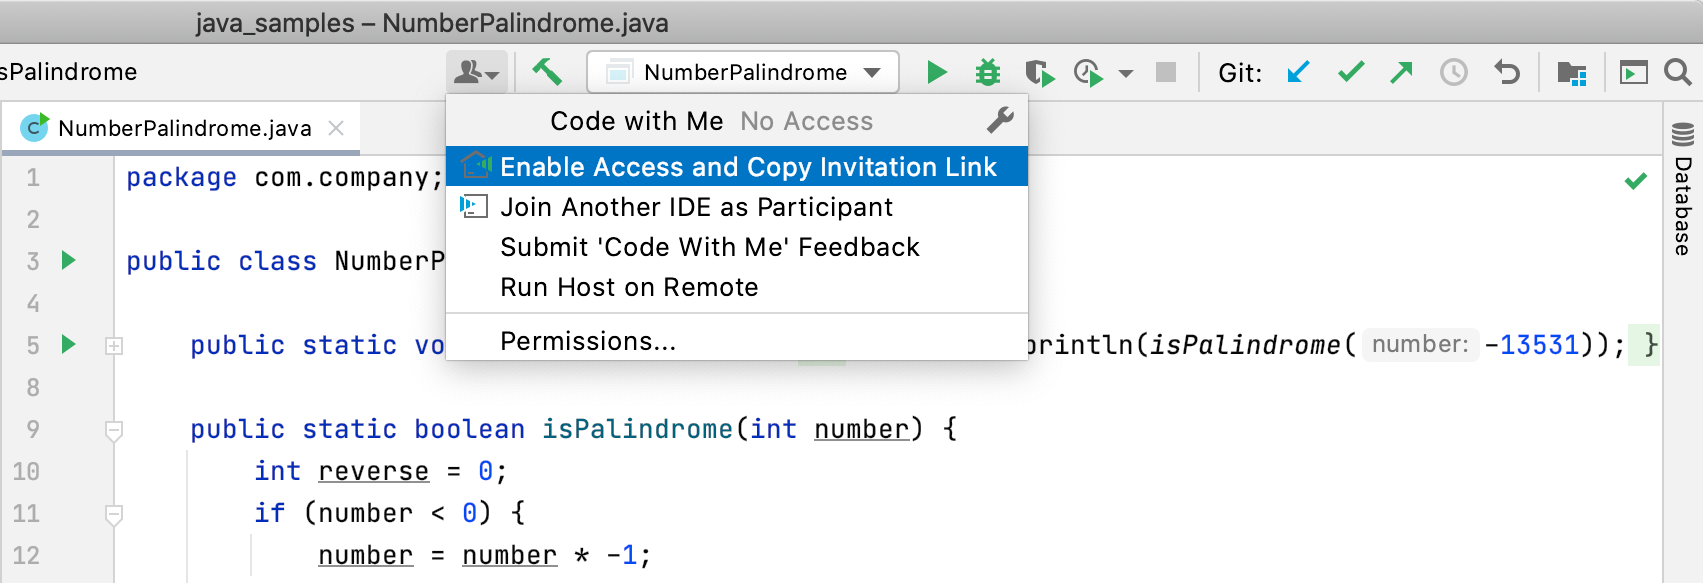Run with Coverage shield icon
The width and height of the screenshot is (1703, 583).
click(1039, 73)
